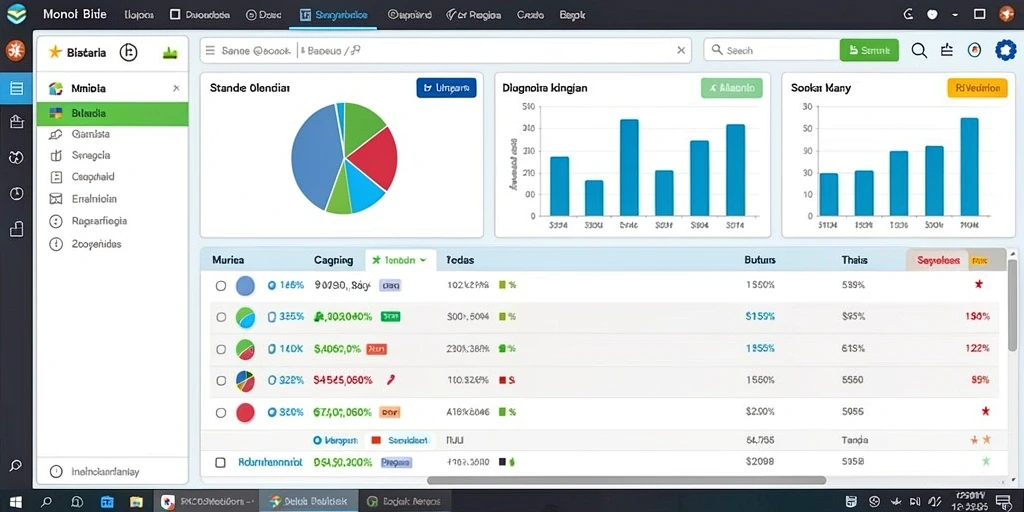The width and height of the screenshot is (1024, 512).
Task: Select the highlighted Biladia sidebar item
Action: 112,114
